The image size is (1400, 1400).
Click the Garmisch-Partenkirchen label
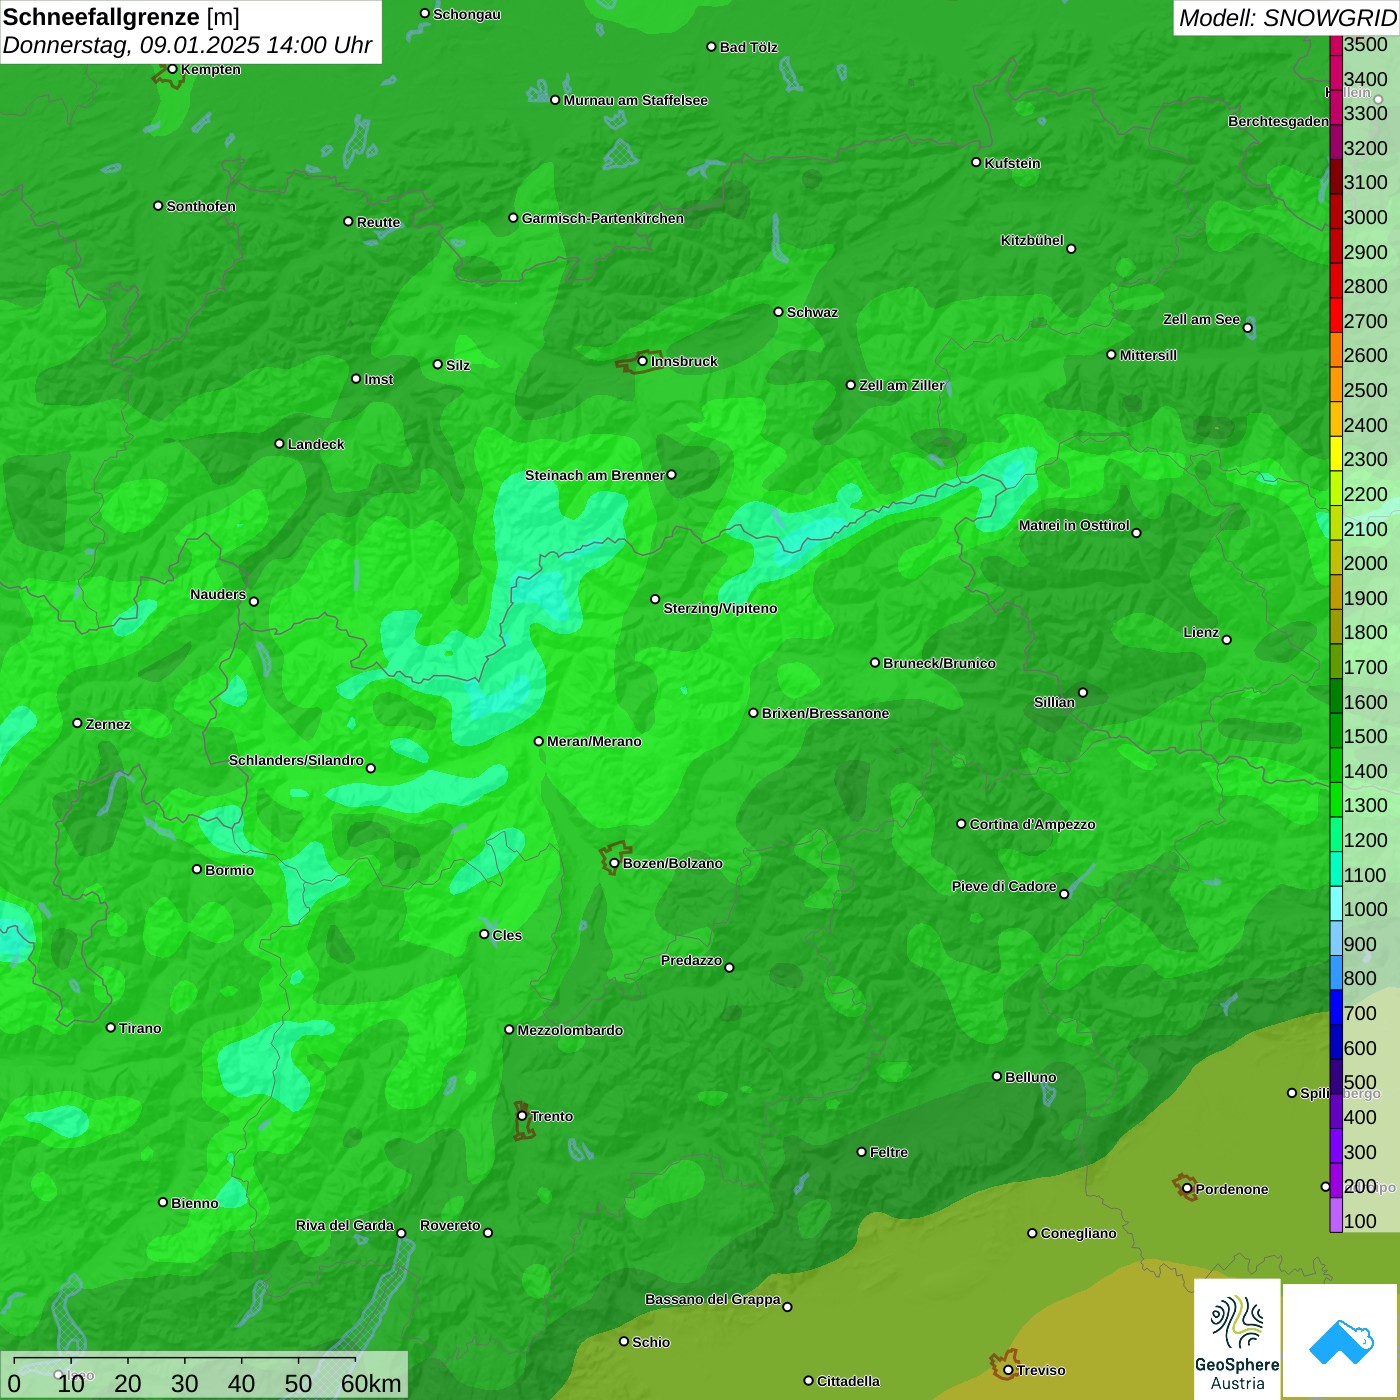click(x=603, y=218)
